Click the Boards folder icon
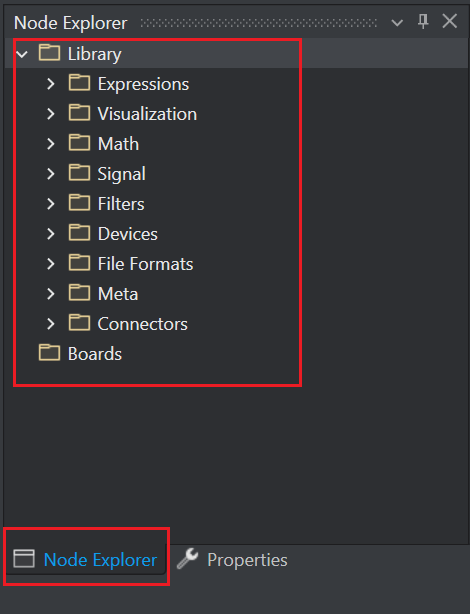This screenshot has width=470, height=614. (49, 352)
